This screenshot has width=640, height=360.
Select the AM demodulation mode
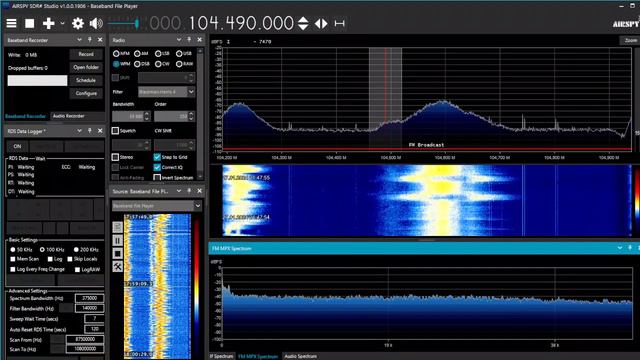[x=142, y=53]
